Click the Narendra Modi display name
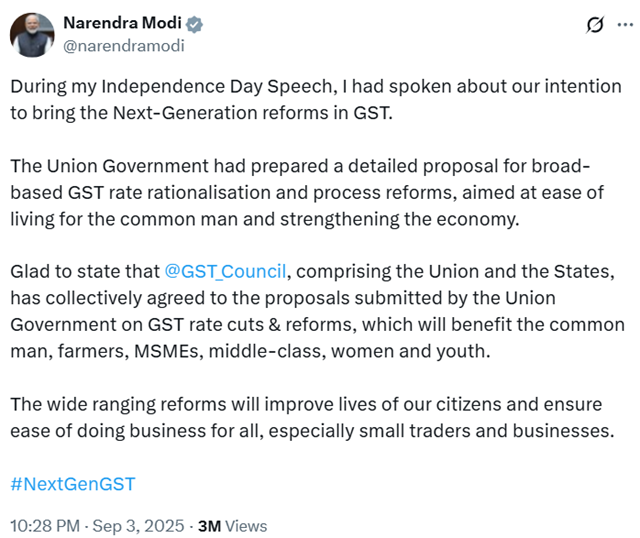 [x=122, y=23]
